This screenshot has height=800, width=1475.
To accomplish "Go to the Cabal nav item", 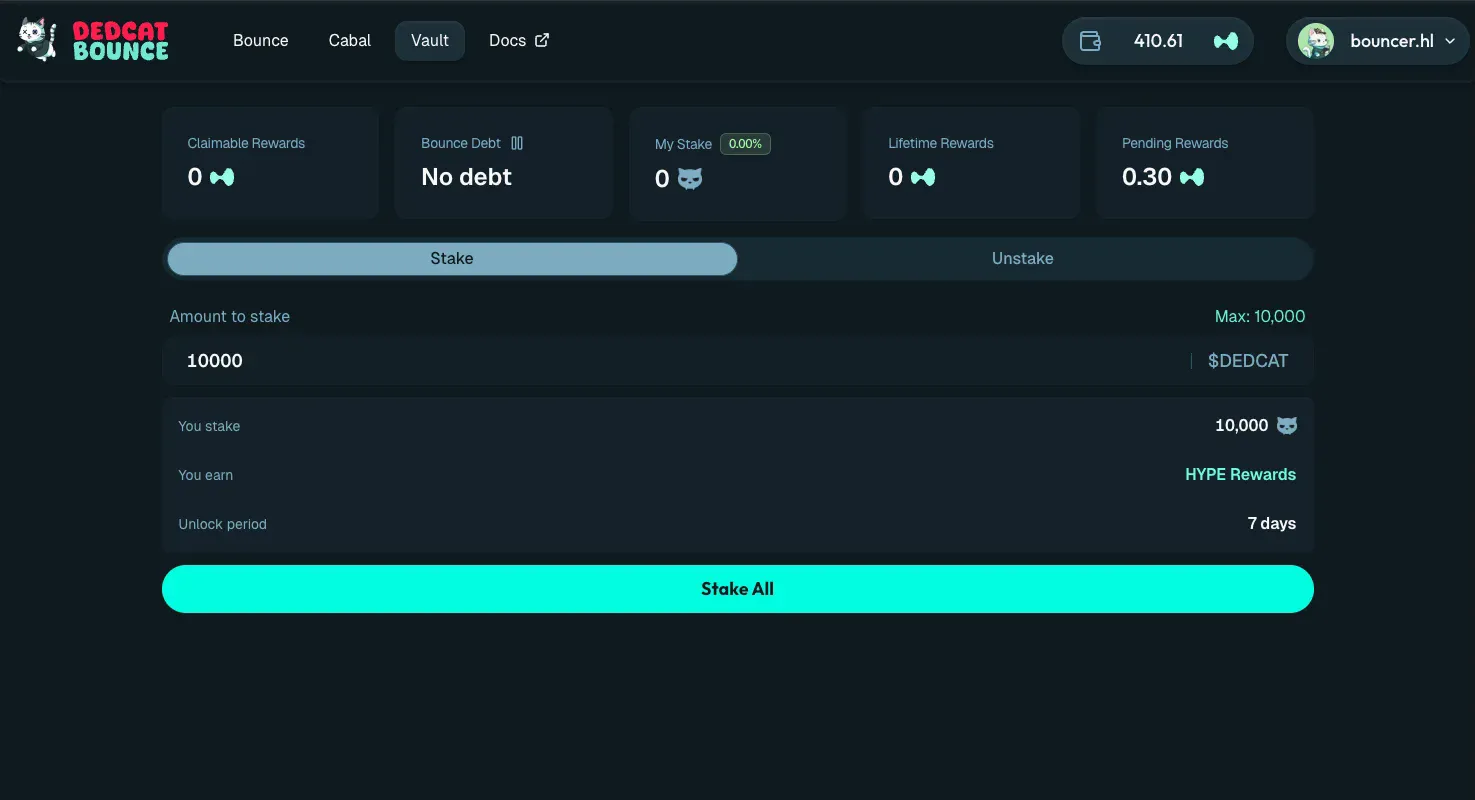I will point(349,40).
